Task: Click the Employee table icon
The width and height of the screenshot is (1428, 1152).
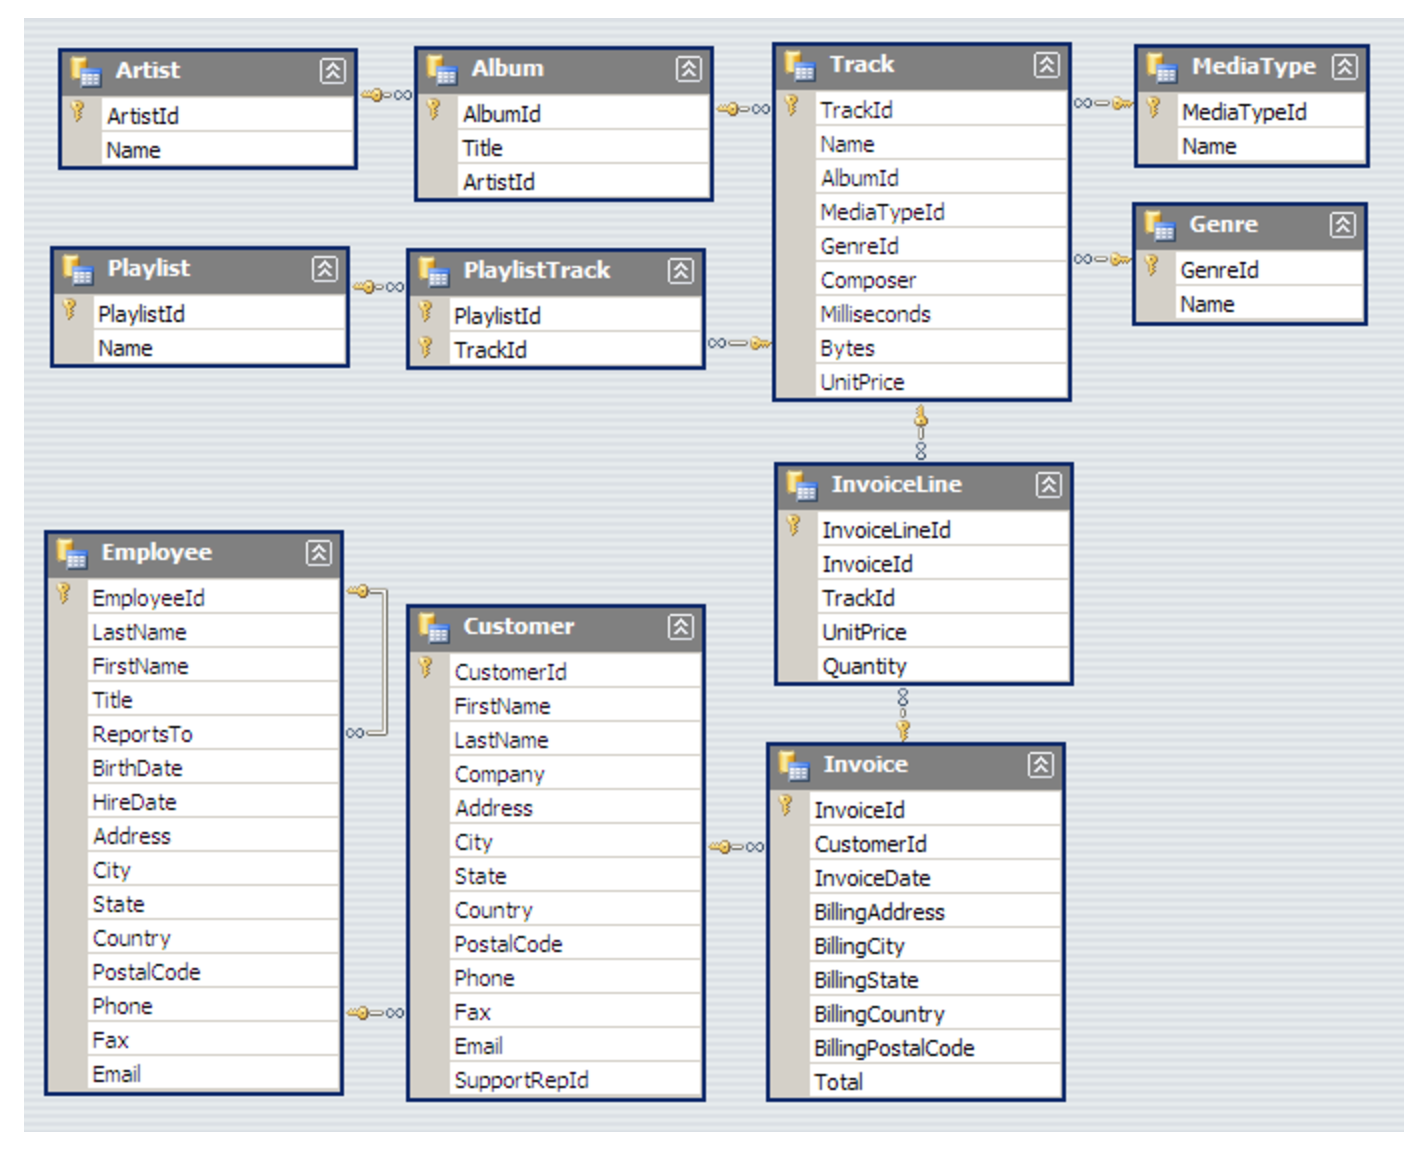Action: 72,553
